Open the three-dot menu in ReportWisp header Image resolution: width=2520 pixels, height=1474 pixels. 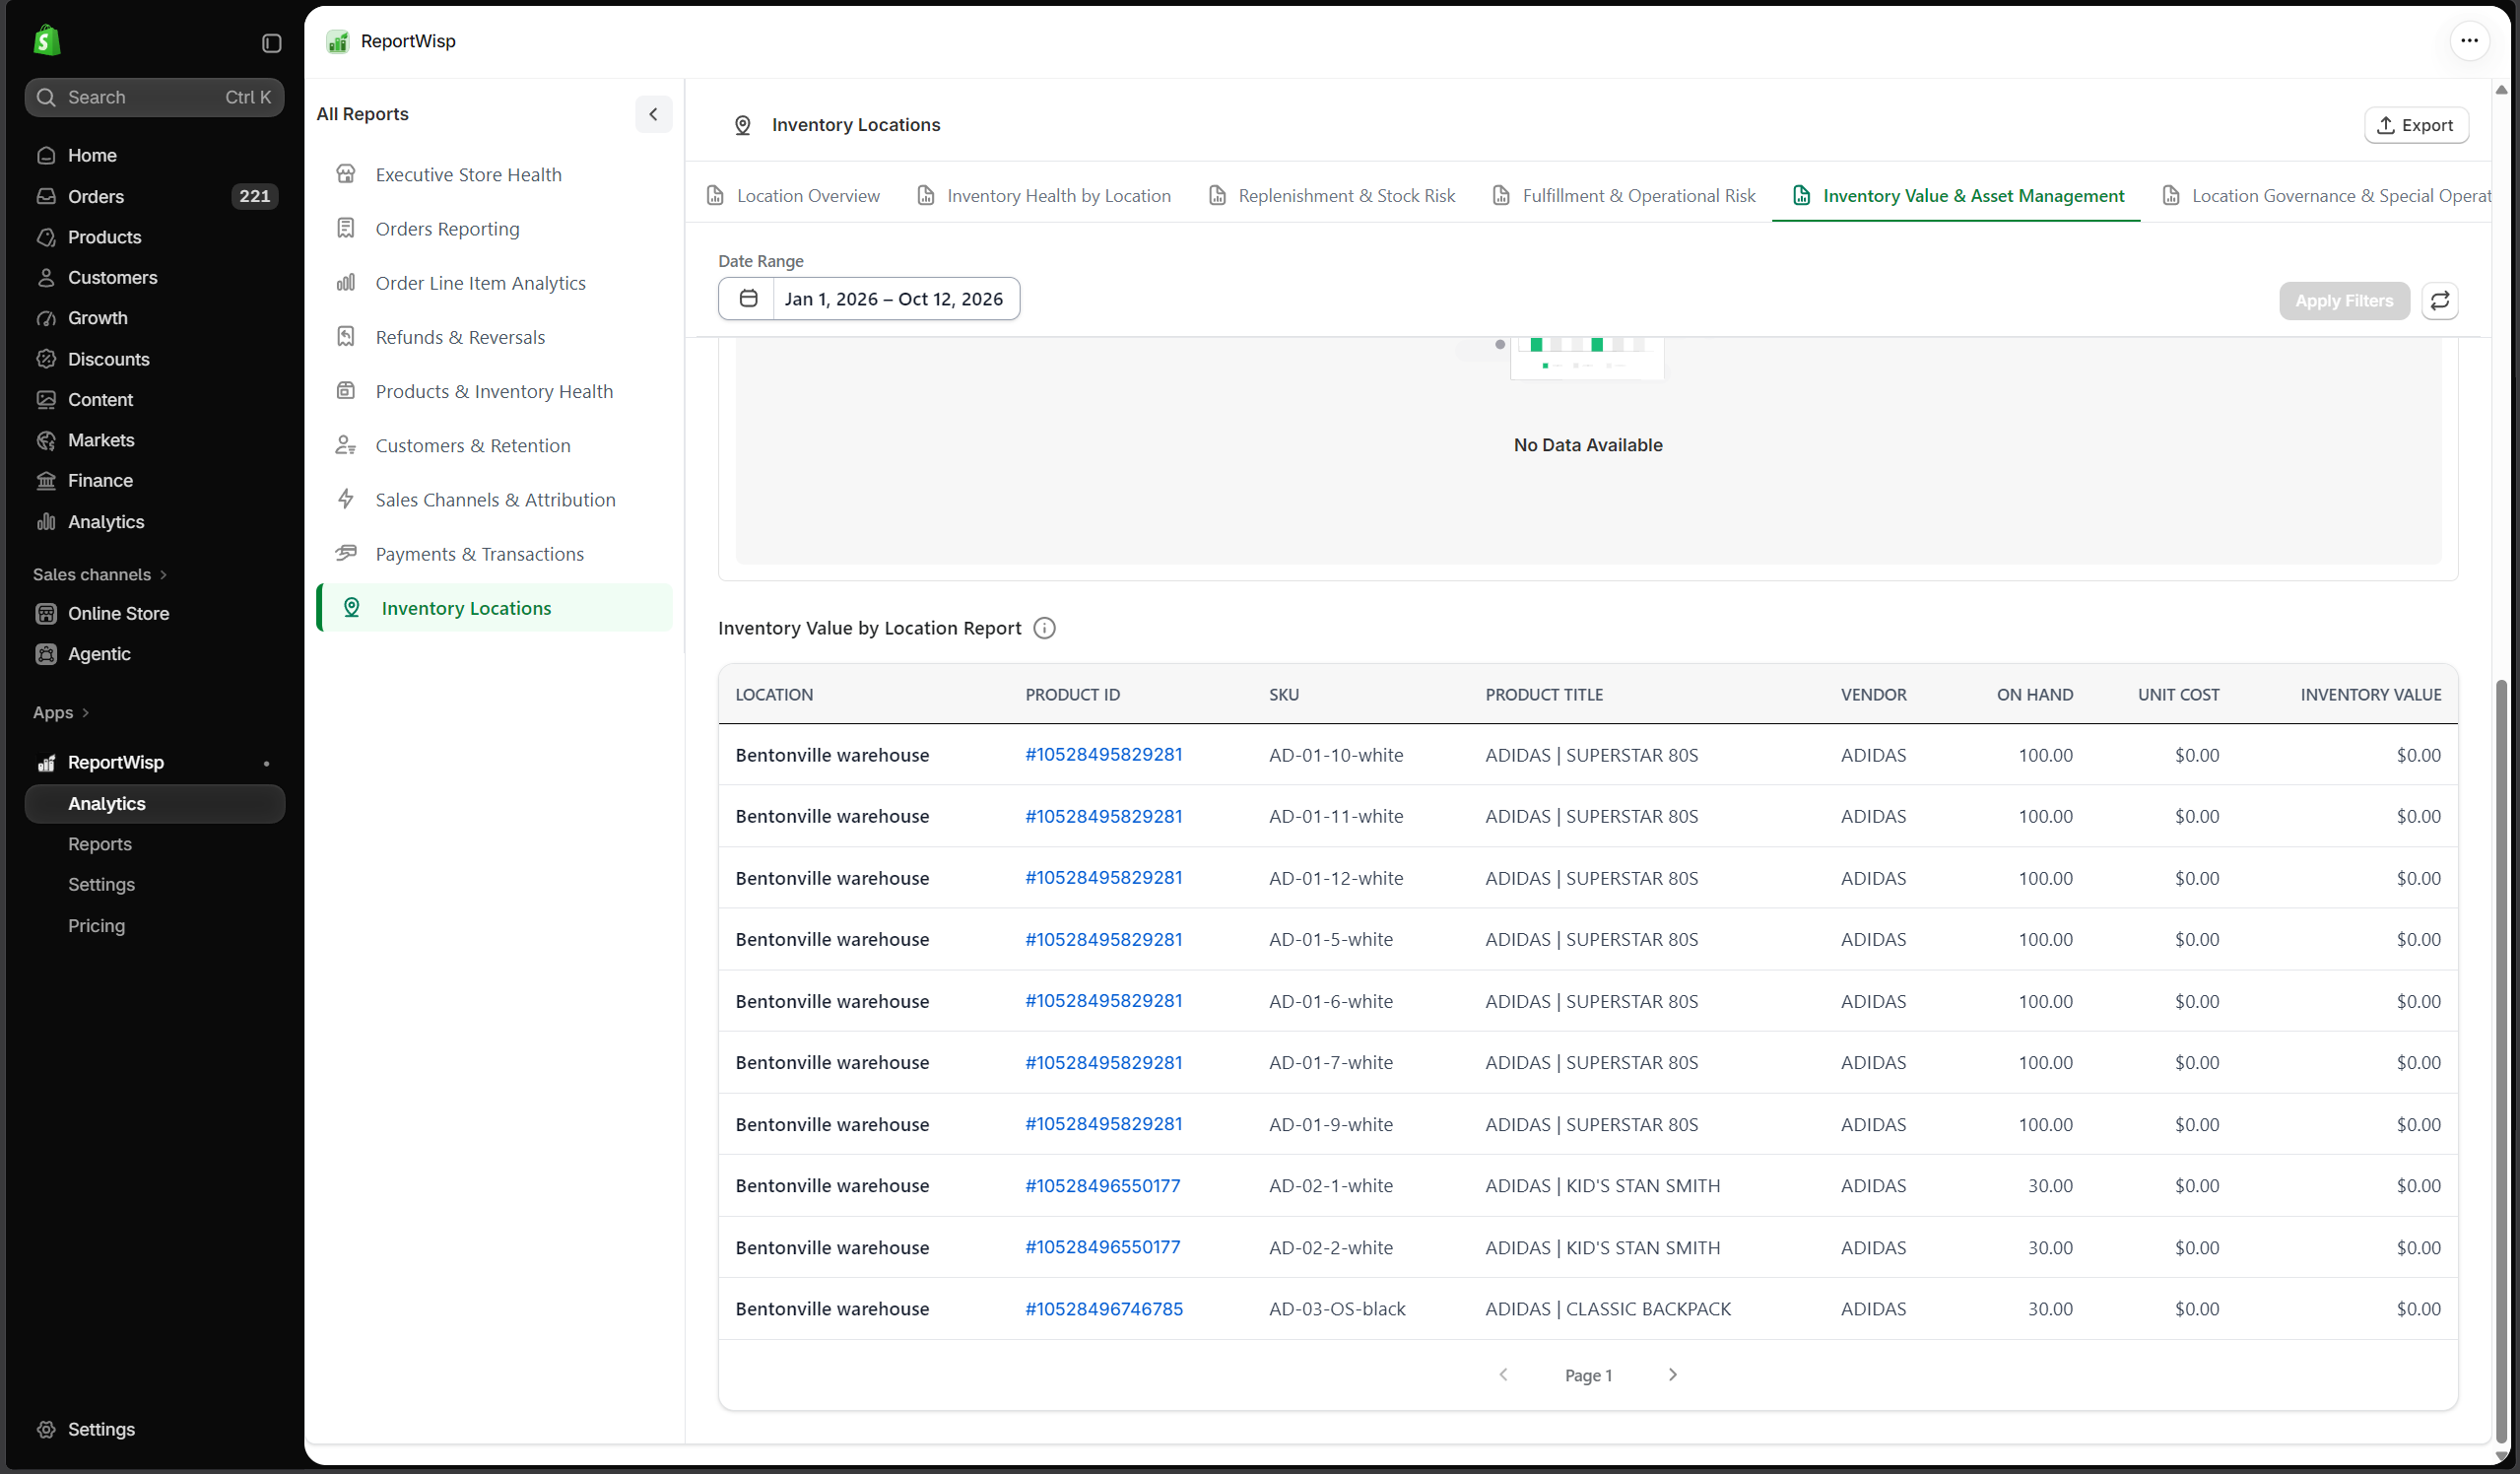pos(2469,41)
